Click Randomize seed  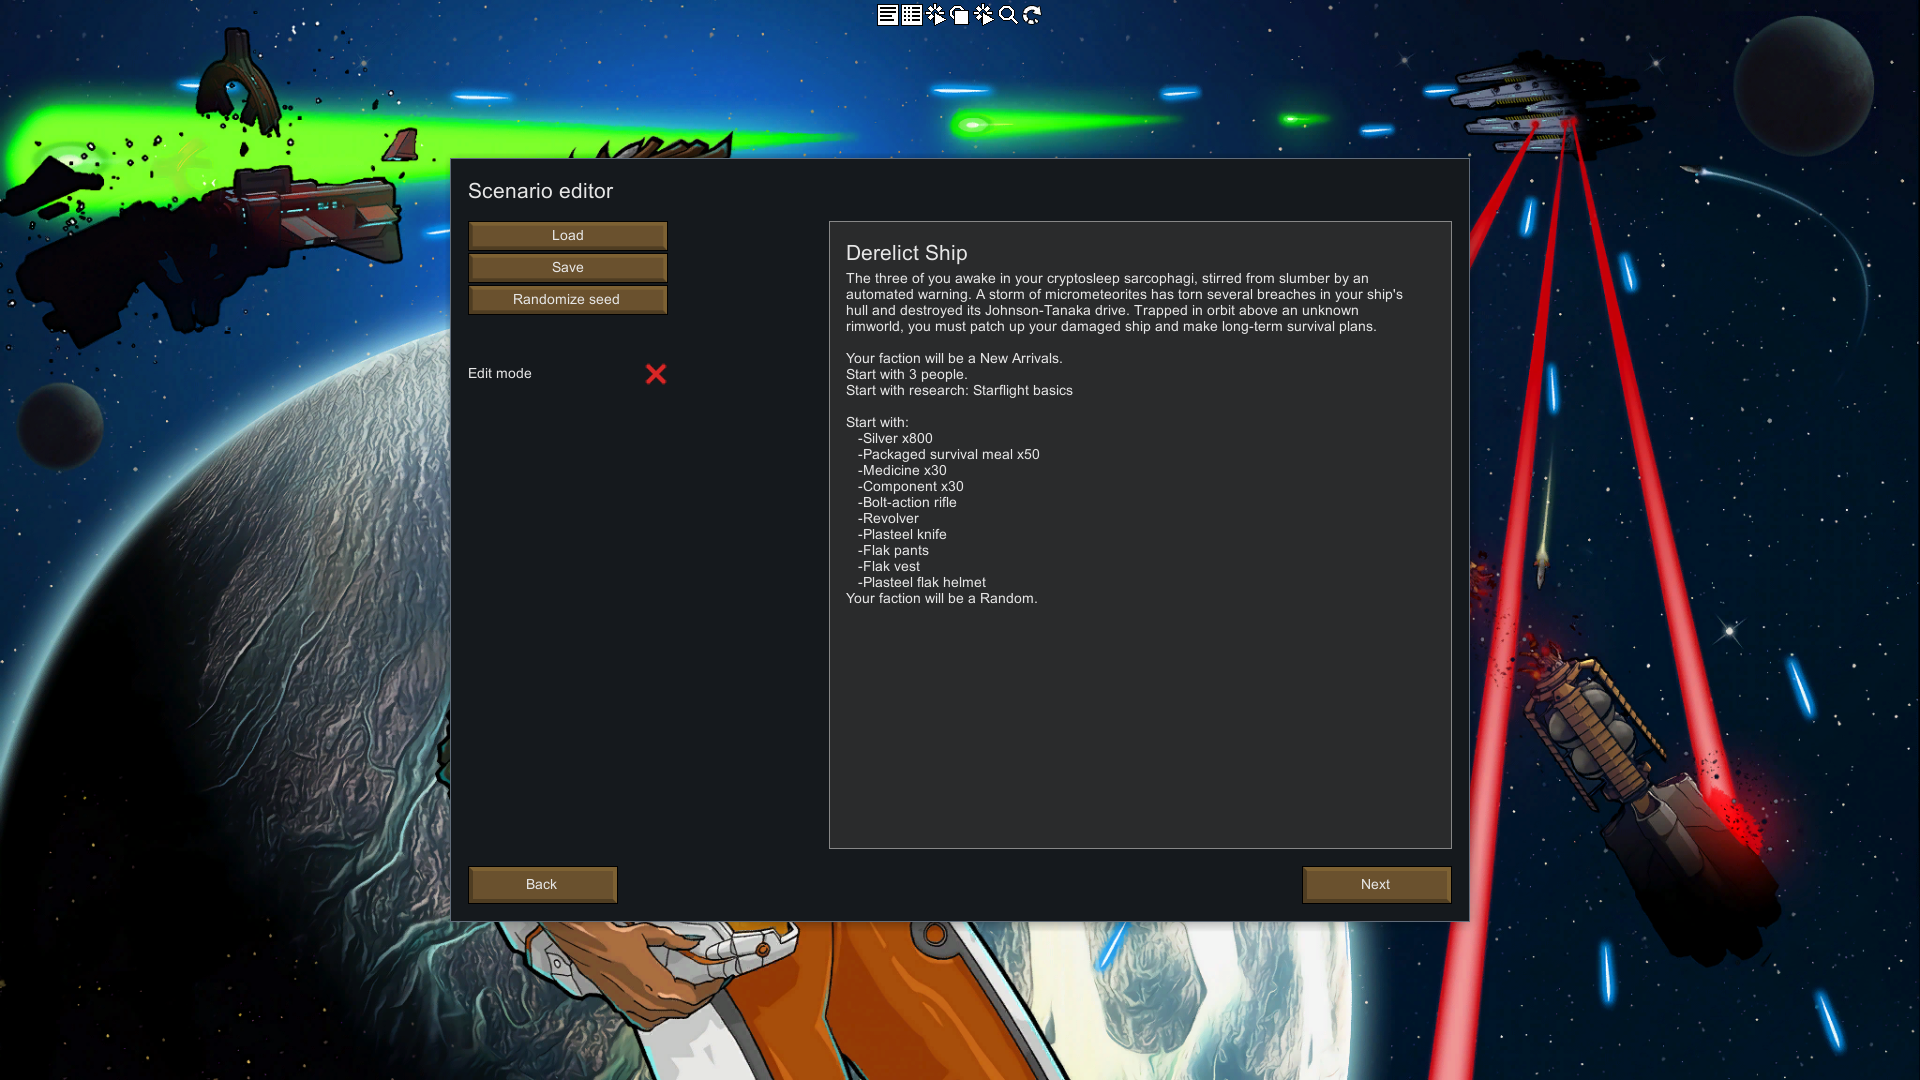coord(568,300)
